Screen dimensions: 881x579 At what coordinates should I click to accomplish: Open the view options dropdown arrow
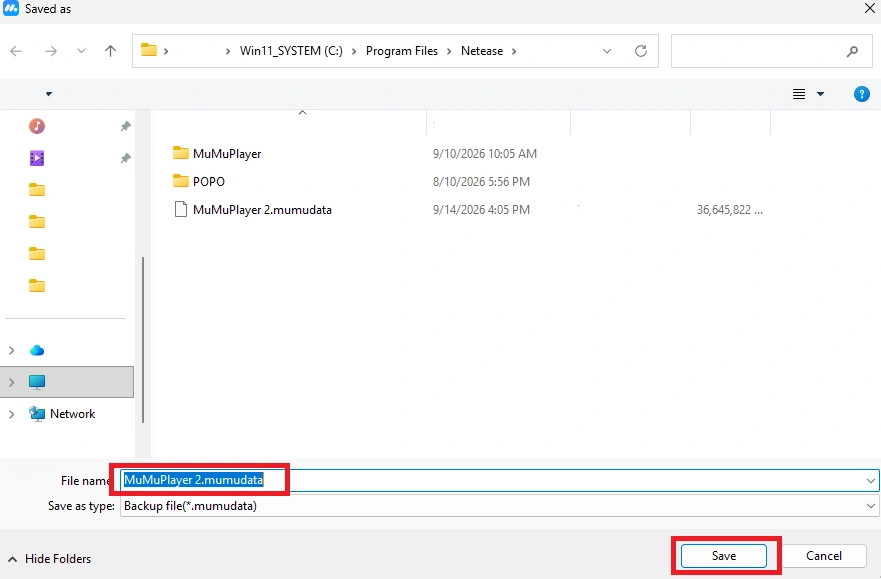(x=820, y=94)
